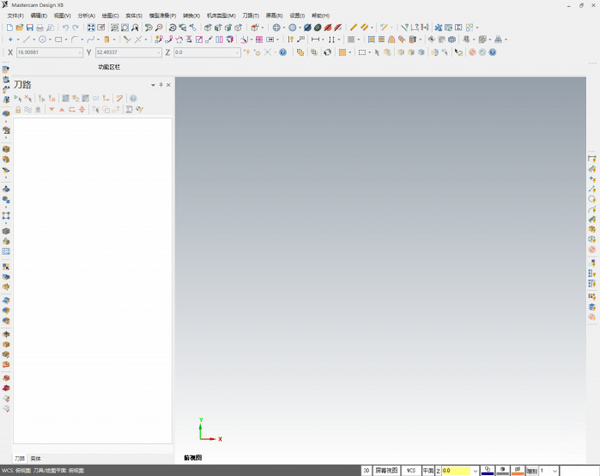Viewport: 600px width, 476px height.
Task: Close the toolpath panel
Action: (168, 85)
